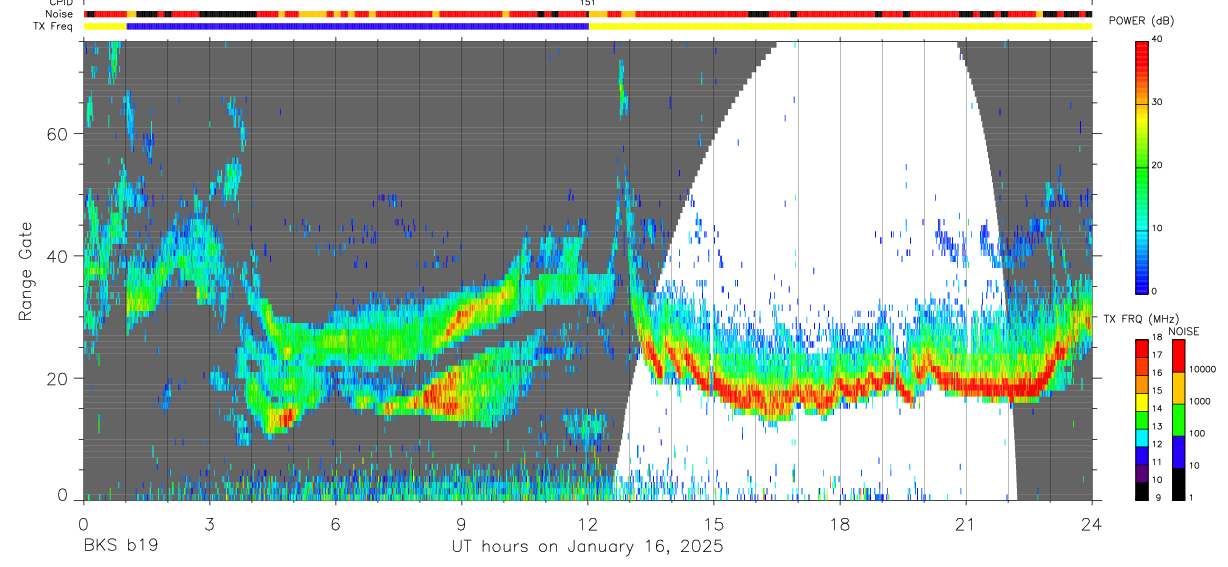Viewport: 1228px width, 567px height.
Task: Click the '16' label on TX FRQ scale
Action: (1156, 372)
